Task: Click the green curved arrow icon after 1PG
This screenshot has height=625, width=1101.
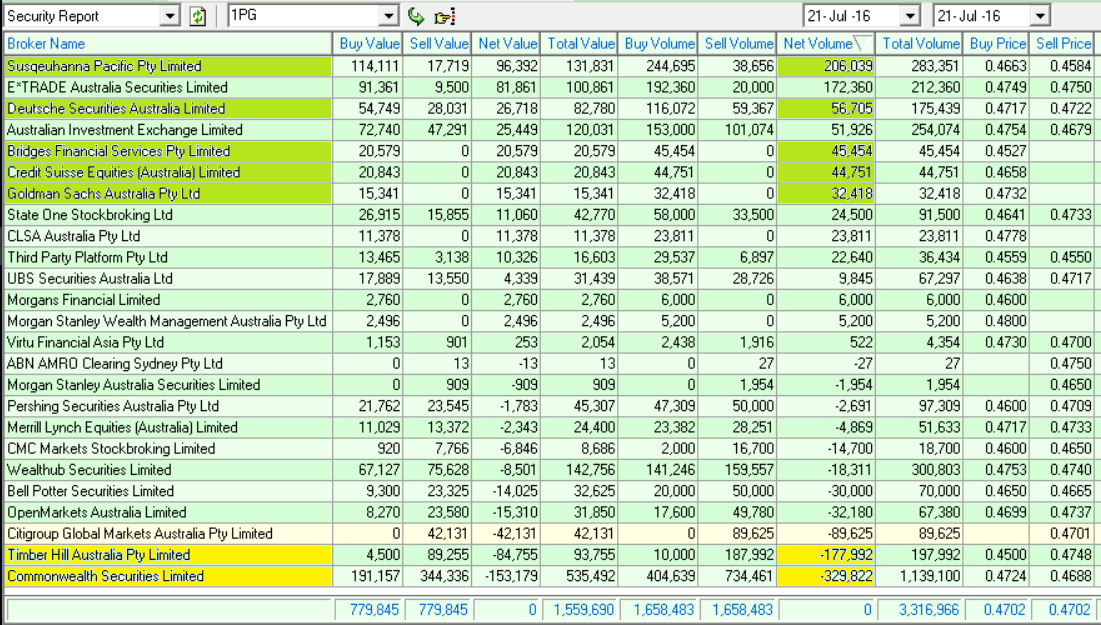Action: click(x=416, y=15)
